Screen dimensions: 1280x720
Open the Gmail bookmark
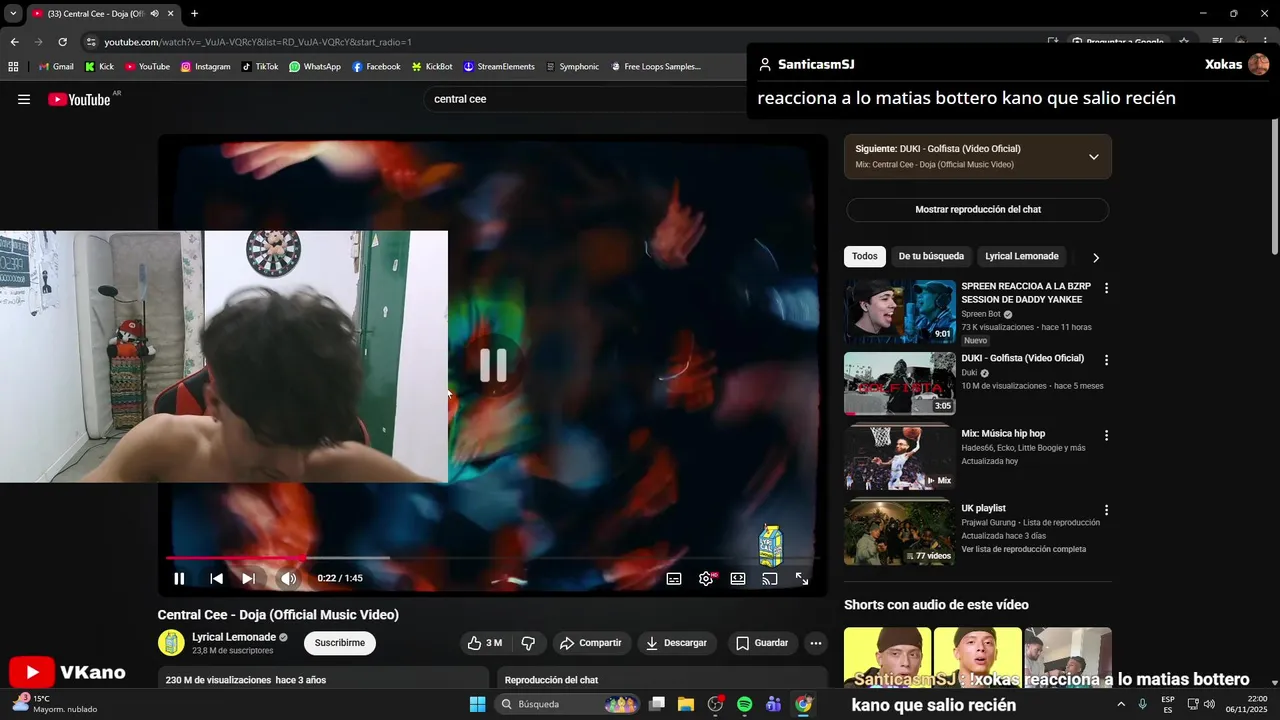pyautogui.click(x=56, y=67)
